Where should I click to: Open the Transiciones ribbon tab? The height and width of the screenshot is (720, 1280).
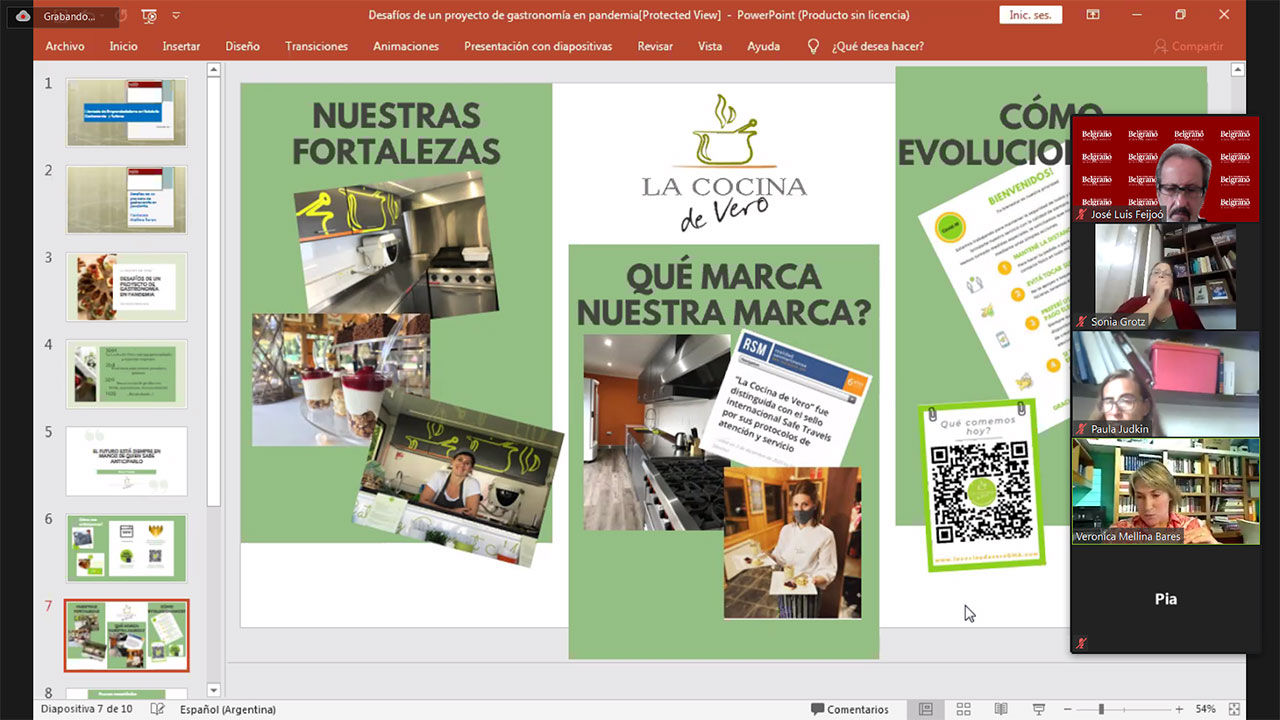[x=316, y=46]
